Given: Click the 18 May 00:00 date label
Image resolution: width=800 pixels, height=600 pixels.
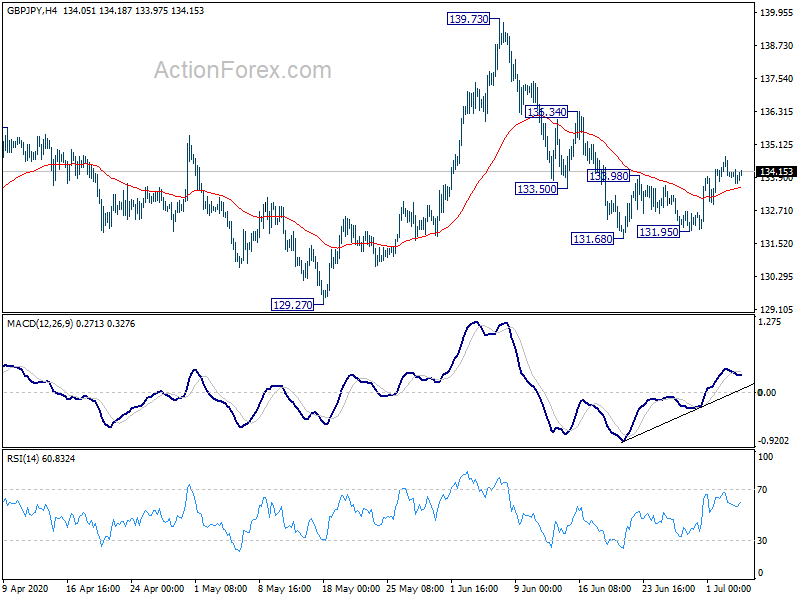Looking at the screenshot, I should [351, 589].
